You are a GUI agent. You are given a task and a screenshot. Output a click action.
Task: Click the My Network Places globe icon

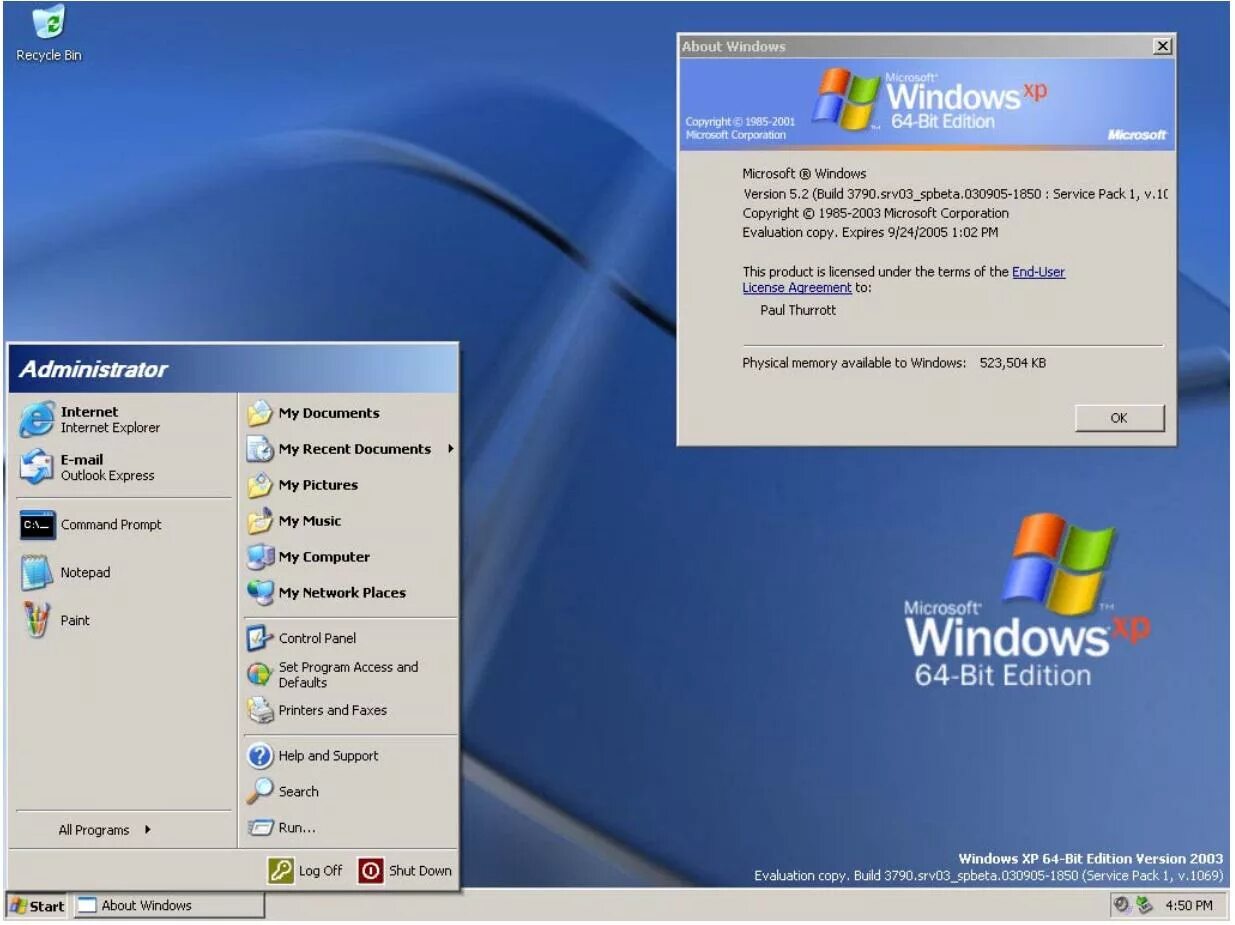click(260, 593)
